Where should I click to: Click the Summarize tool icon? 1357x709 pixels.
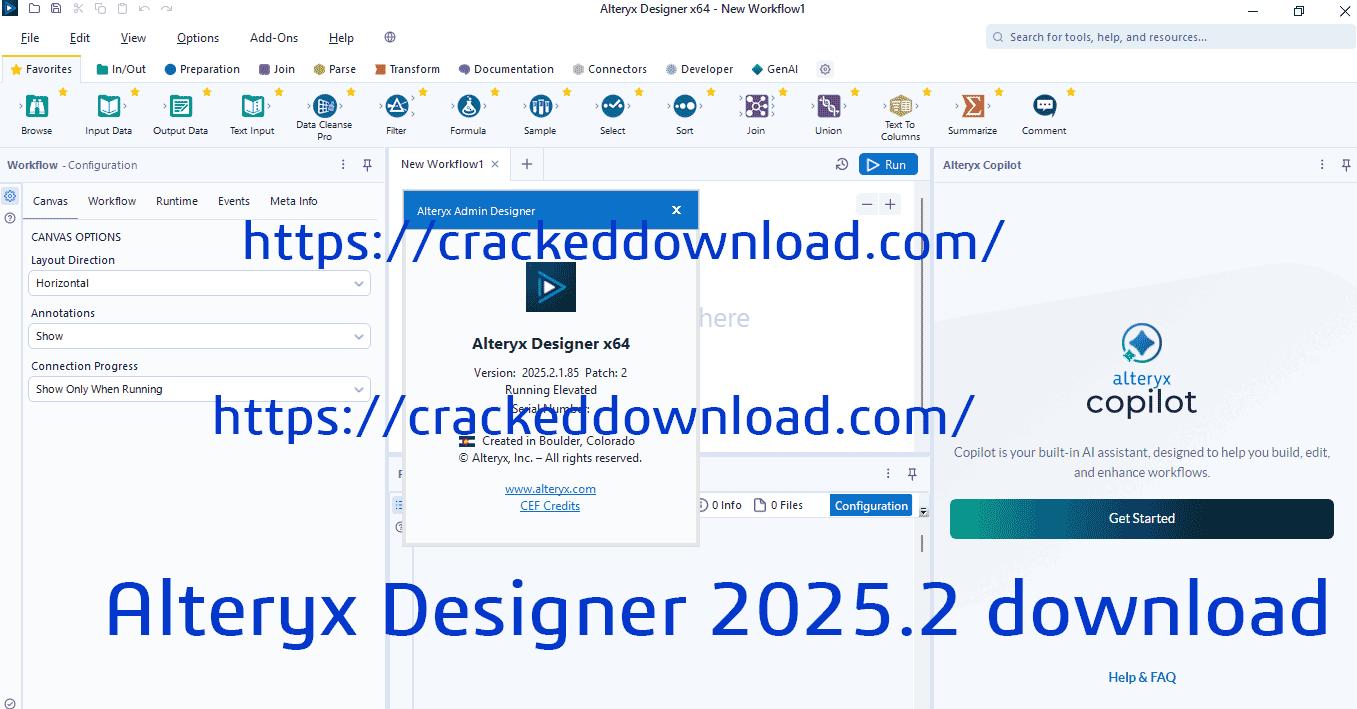pyautogui.click(x=971, y=107)
